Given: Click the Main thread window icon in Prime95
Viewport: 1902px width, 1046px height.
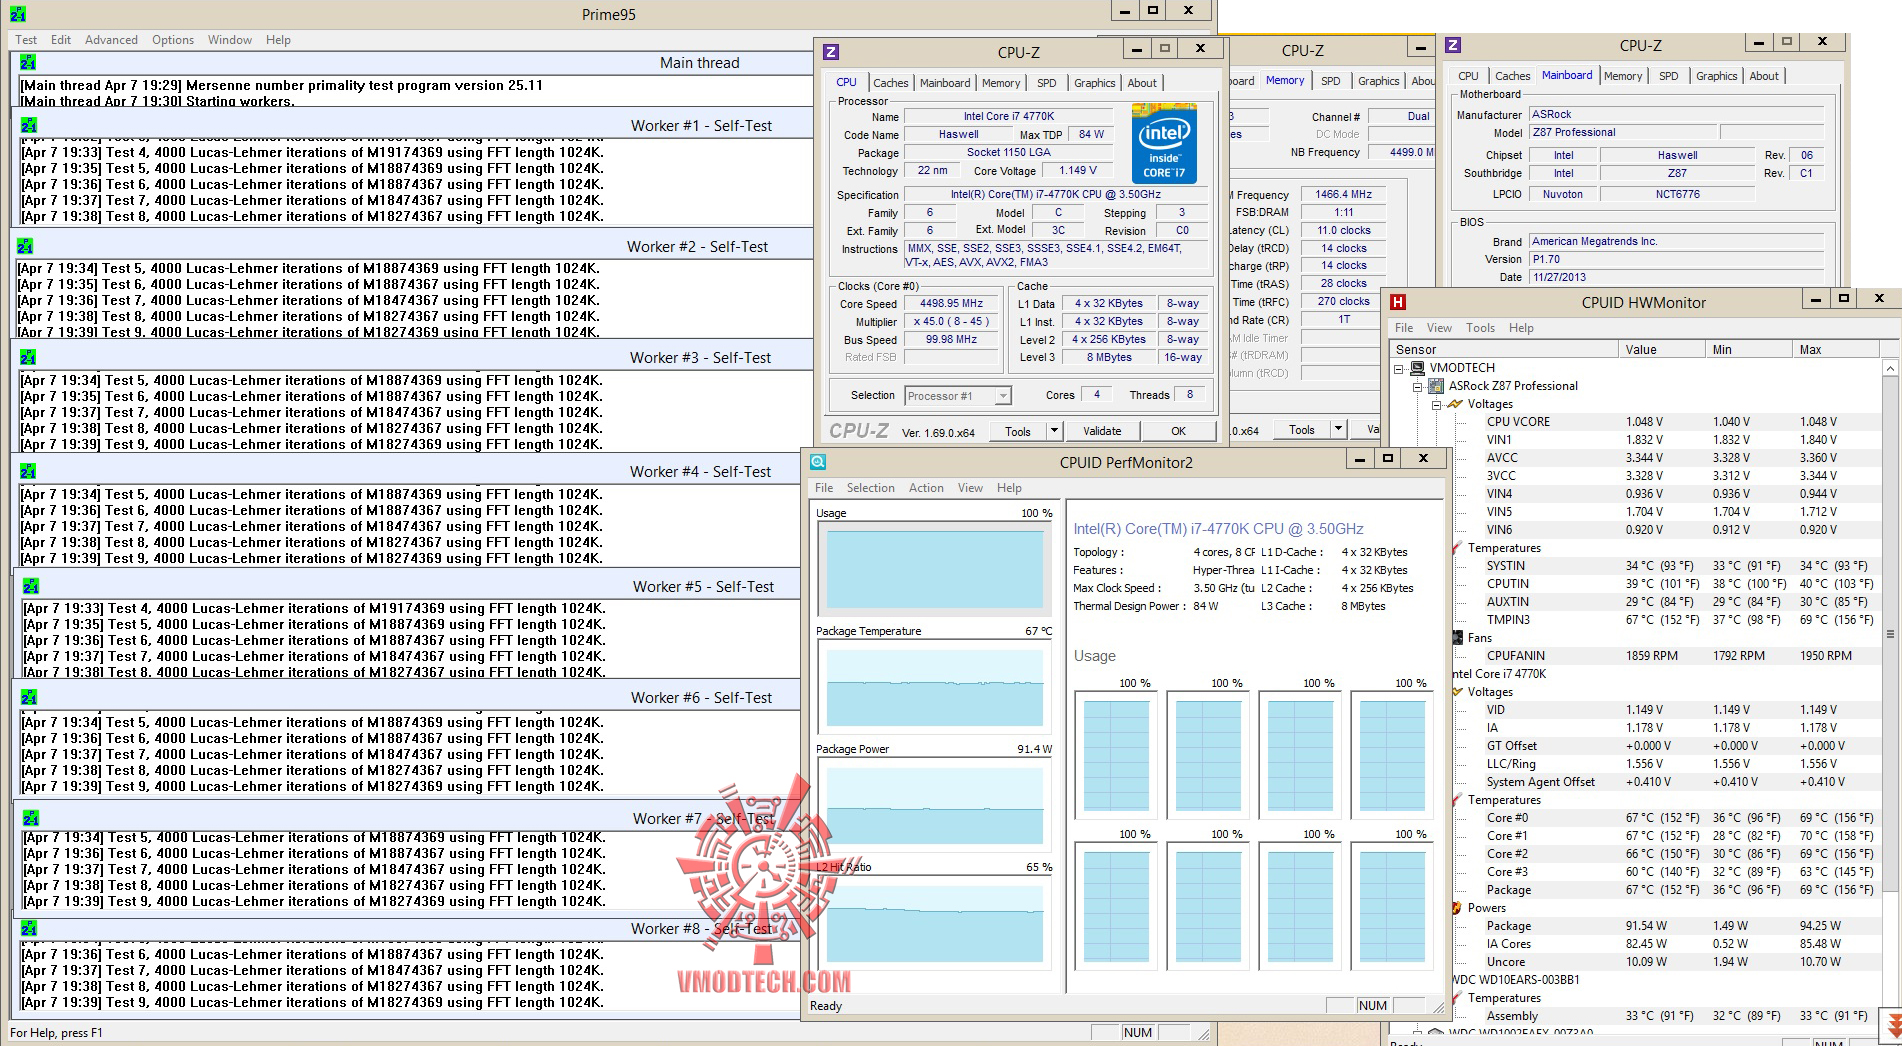Looking at the screenshot, I should (28, 62).
